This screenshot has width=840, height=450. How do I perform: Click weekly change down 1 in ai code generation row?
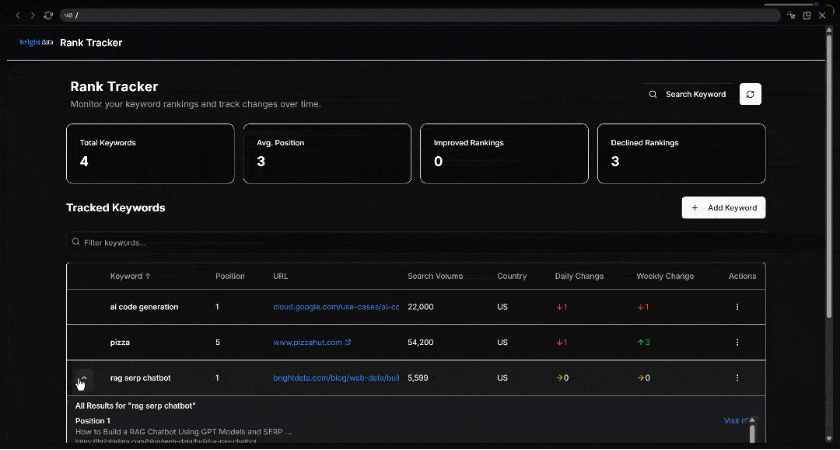click(643, 307)
